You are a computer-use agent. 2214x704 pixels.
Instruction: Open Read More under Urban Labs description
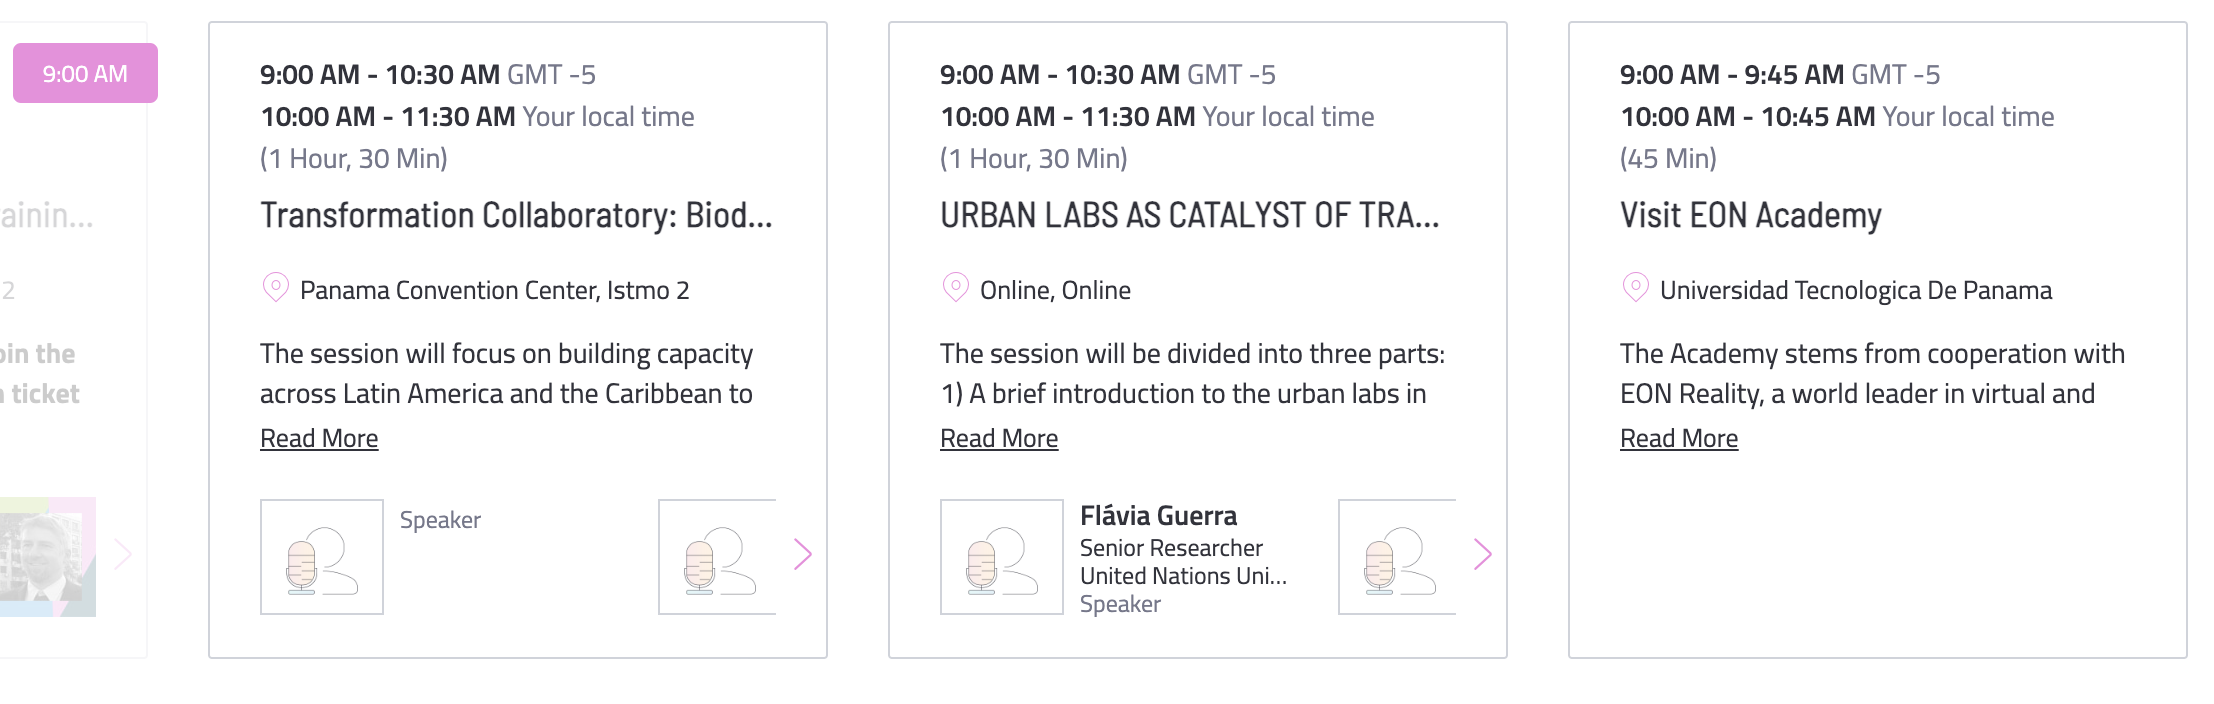tap(999, 438)
